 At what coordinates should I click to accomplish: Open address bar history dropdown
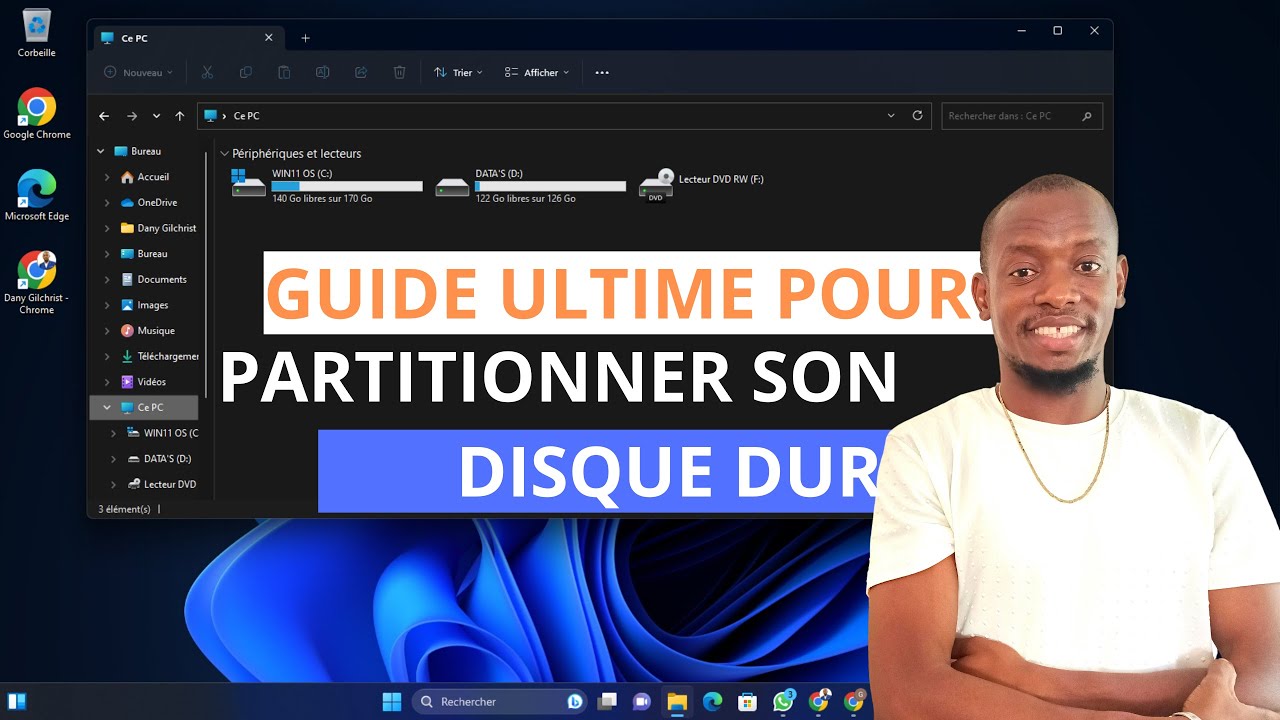891,116
